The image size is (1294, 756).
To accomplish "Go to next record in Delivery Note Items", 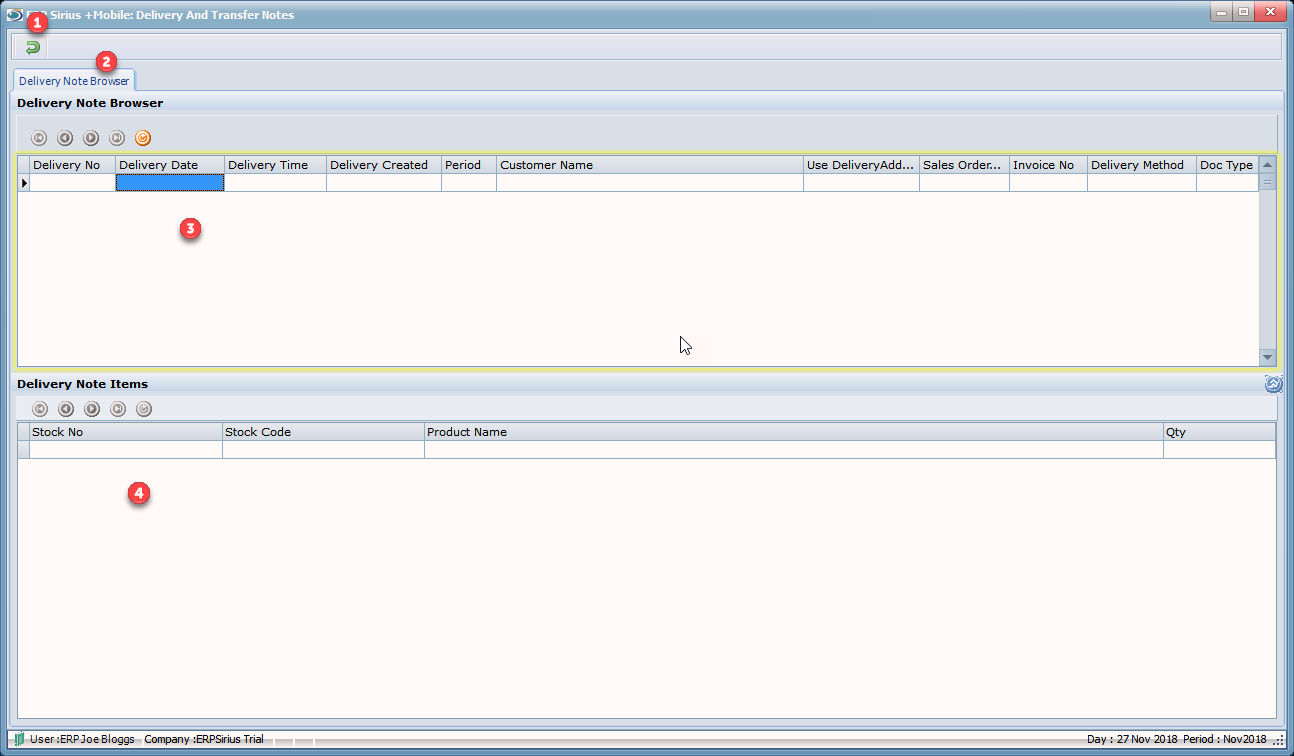I will click(92, 409).
